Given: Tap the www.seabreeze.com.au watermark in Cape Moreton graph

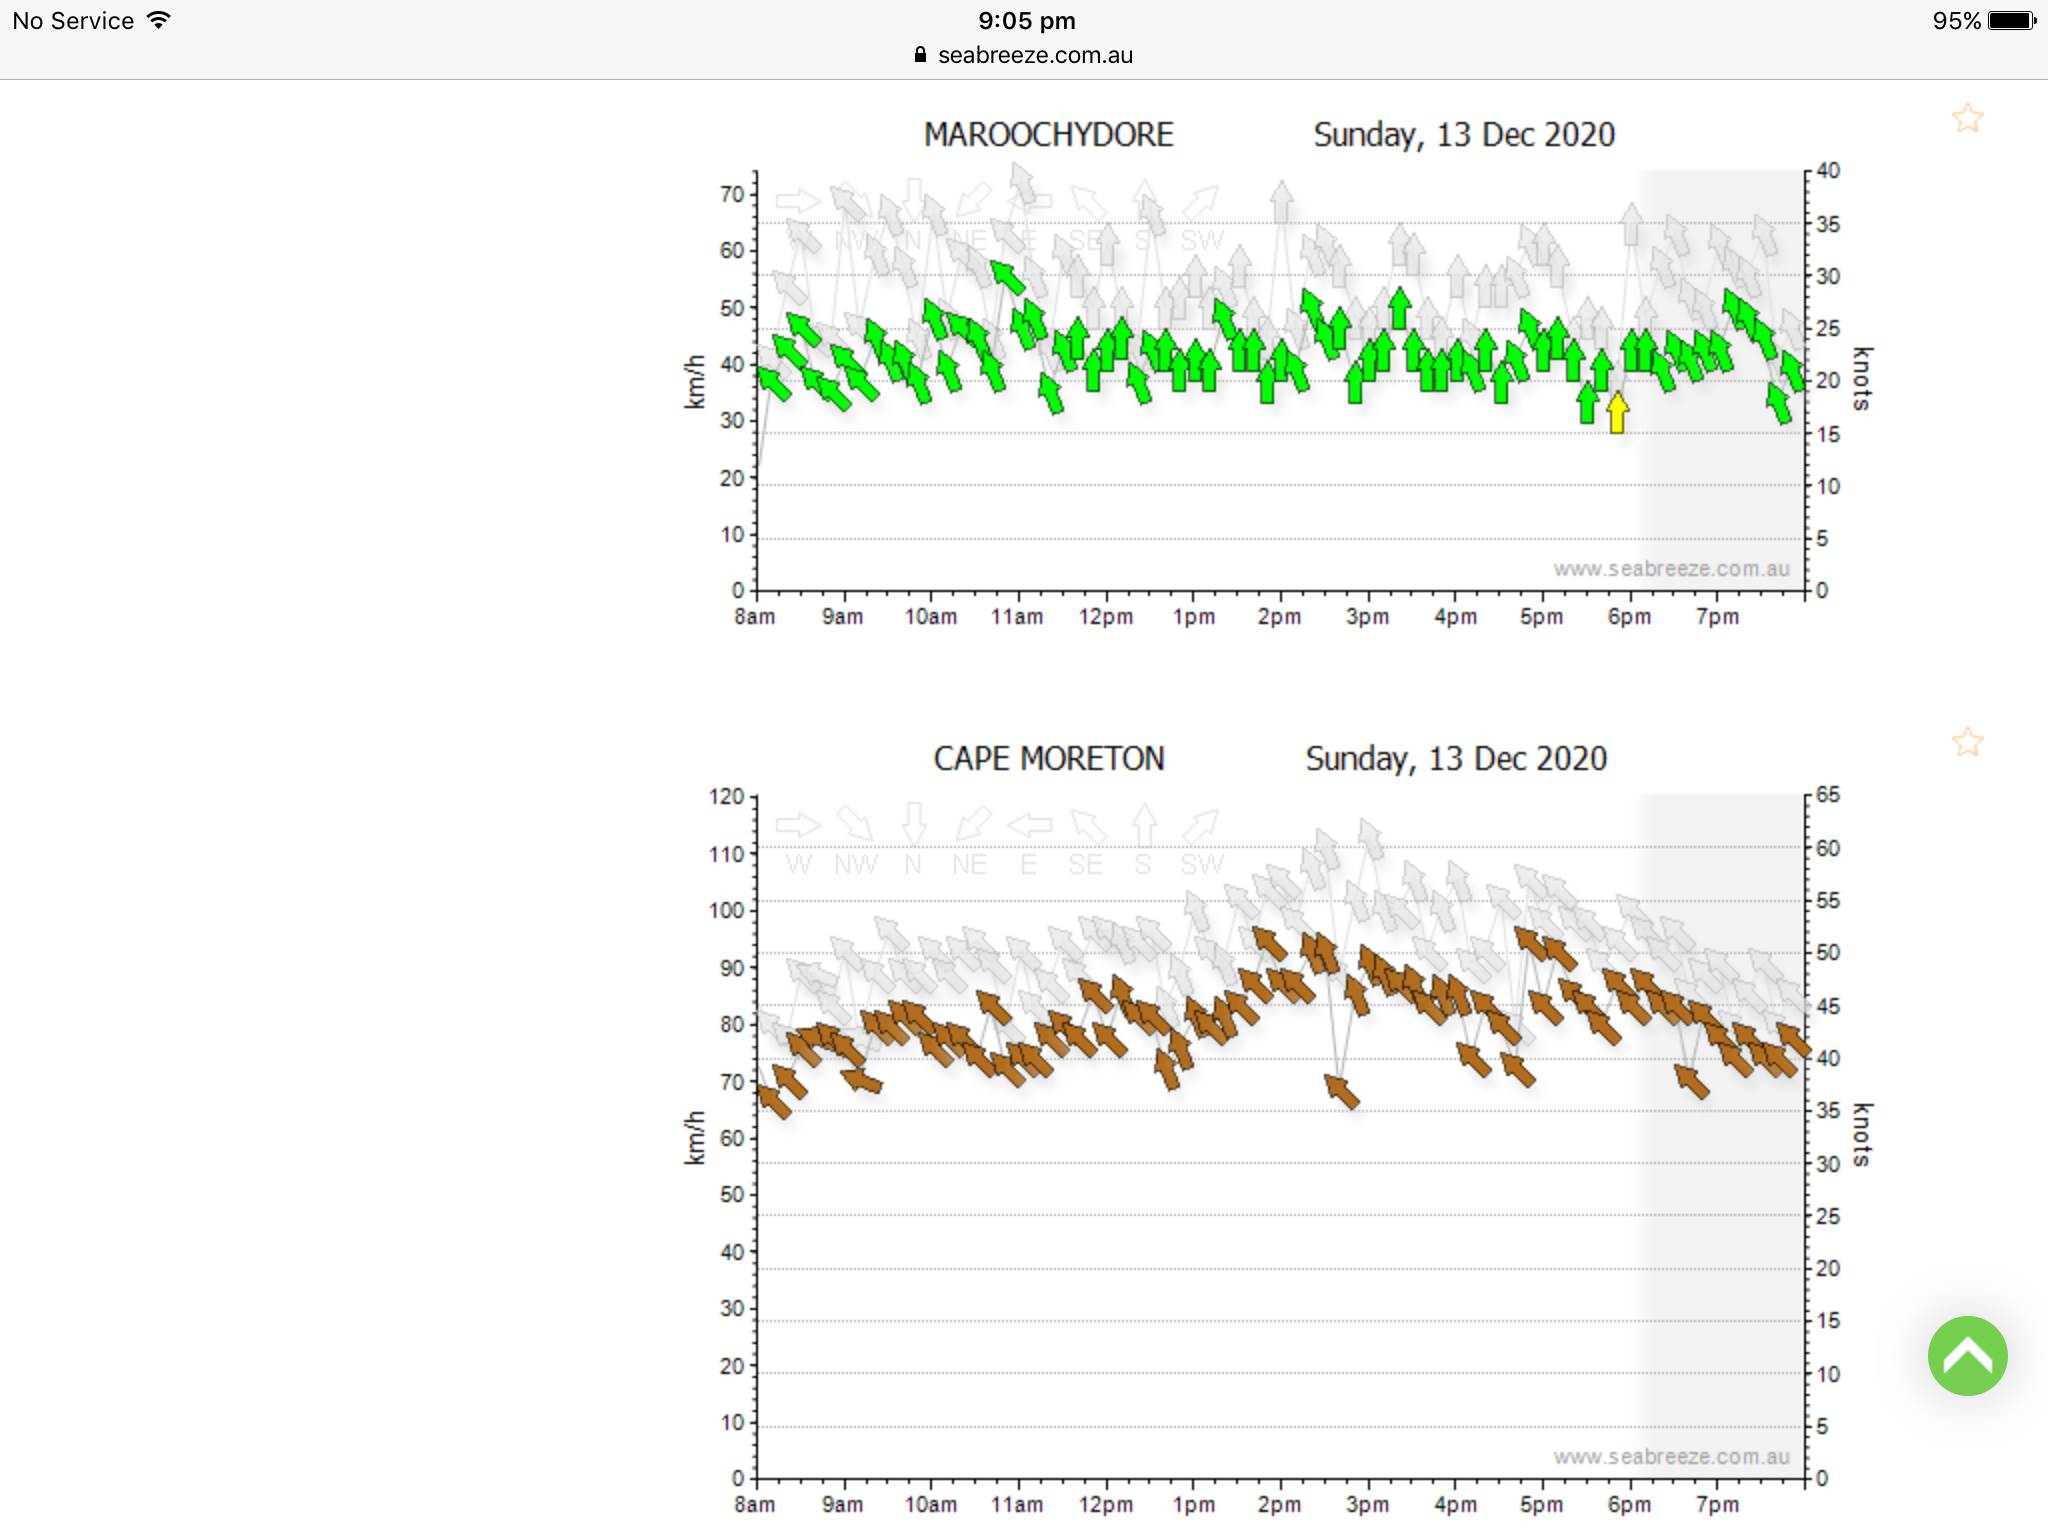Looking at the screenshot, I should click(x=1671, y=1457).
